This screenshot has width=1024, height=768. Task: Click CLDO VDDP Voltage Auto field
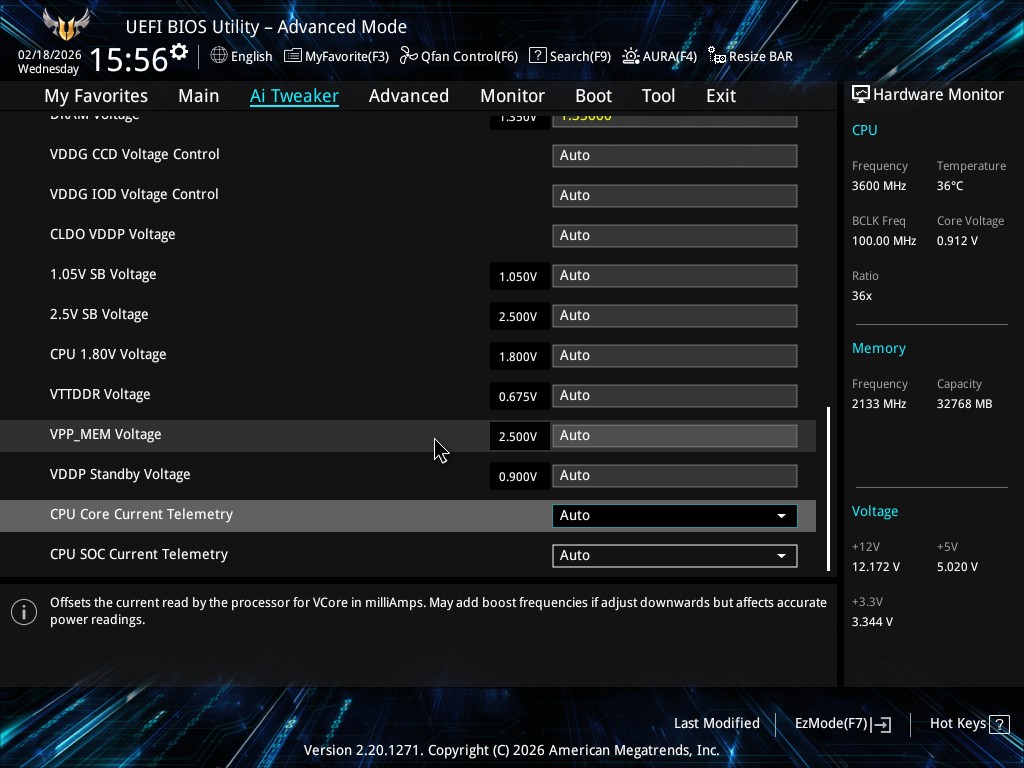click(x=675, y=236)
